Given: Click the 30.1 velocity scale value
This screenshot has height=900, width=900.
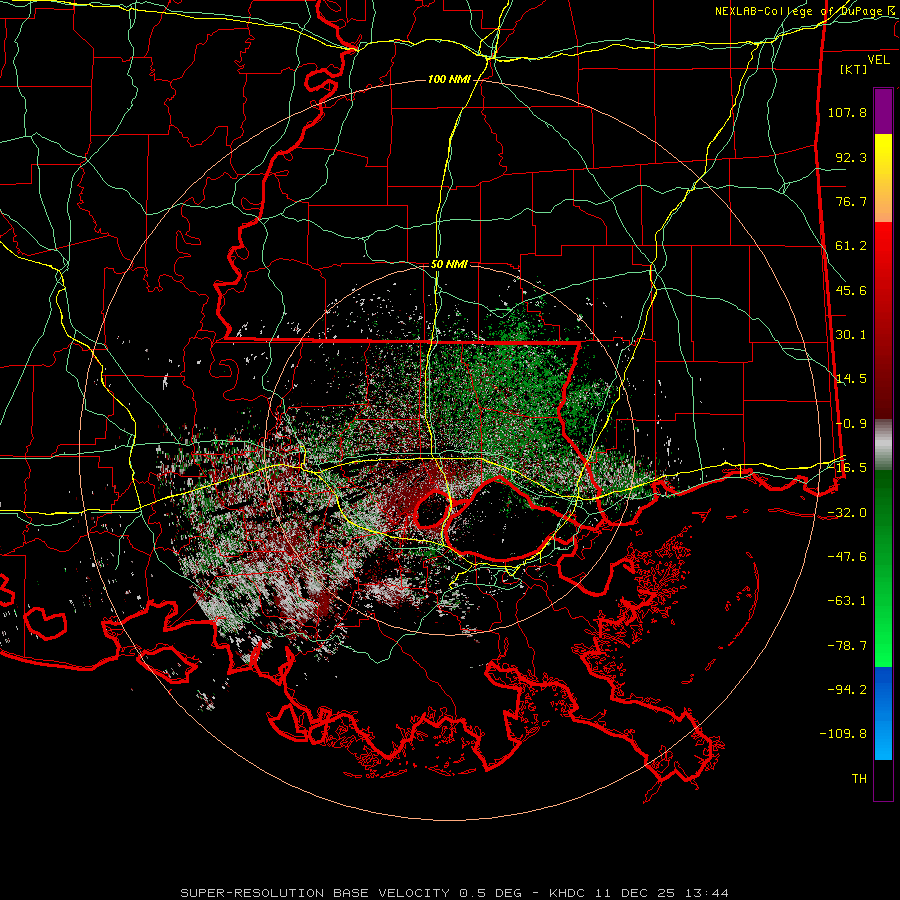Looking at the screenshot, I should (851, 335).
